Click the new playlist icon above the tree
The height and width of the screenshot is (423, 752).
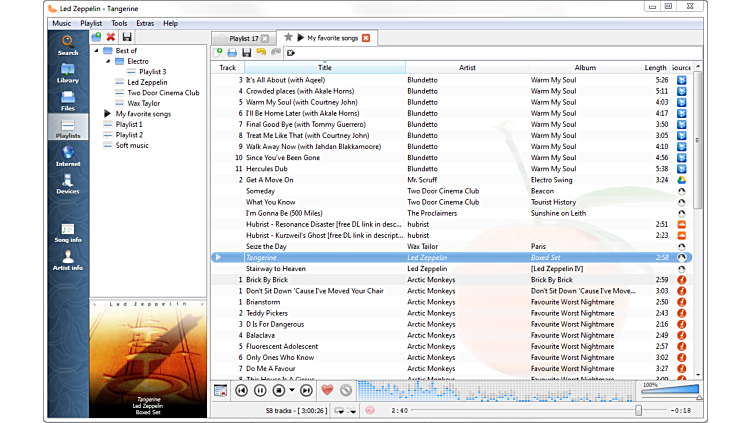[96, 37]
